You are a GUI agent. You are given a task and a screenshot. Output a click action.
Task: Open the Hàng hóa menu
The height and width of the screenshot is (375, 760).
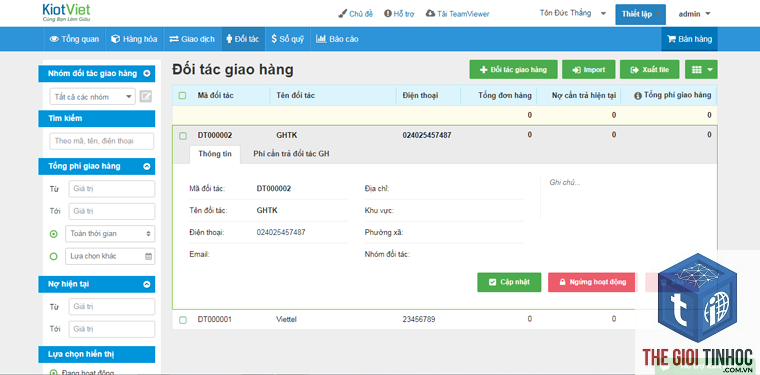(x=134, y=39)
